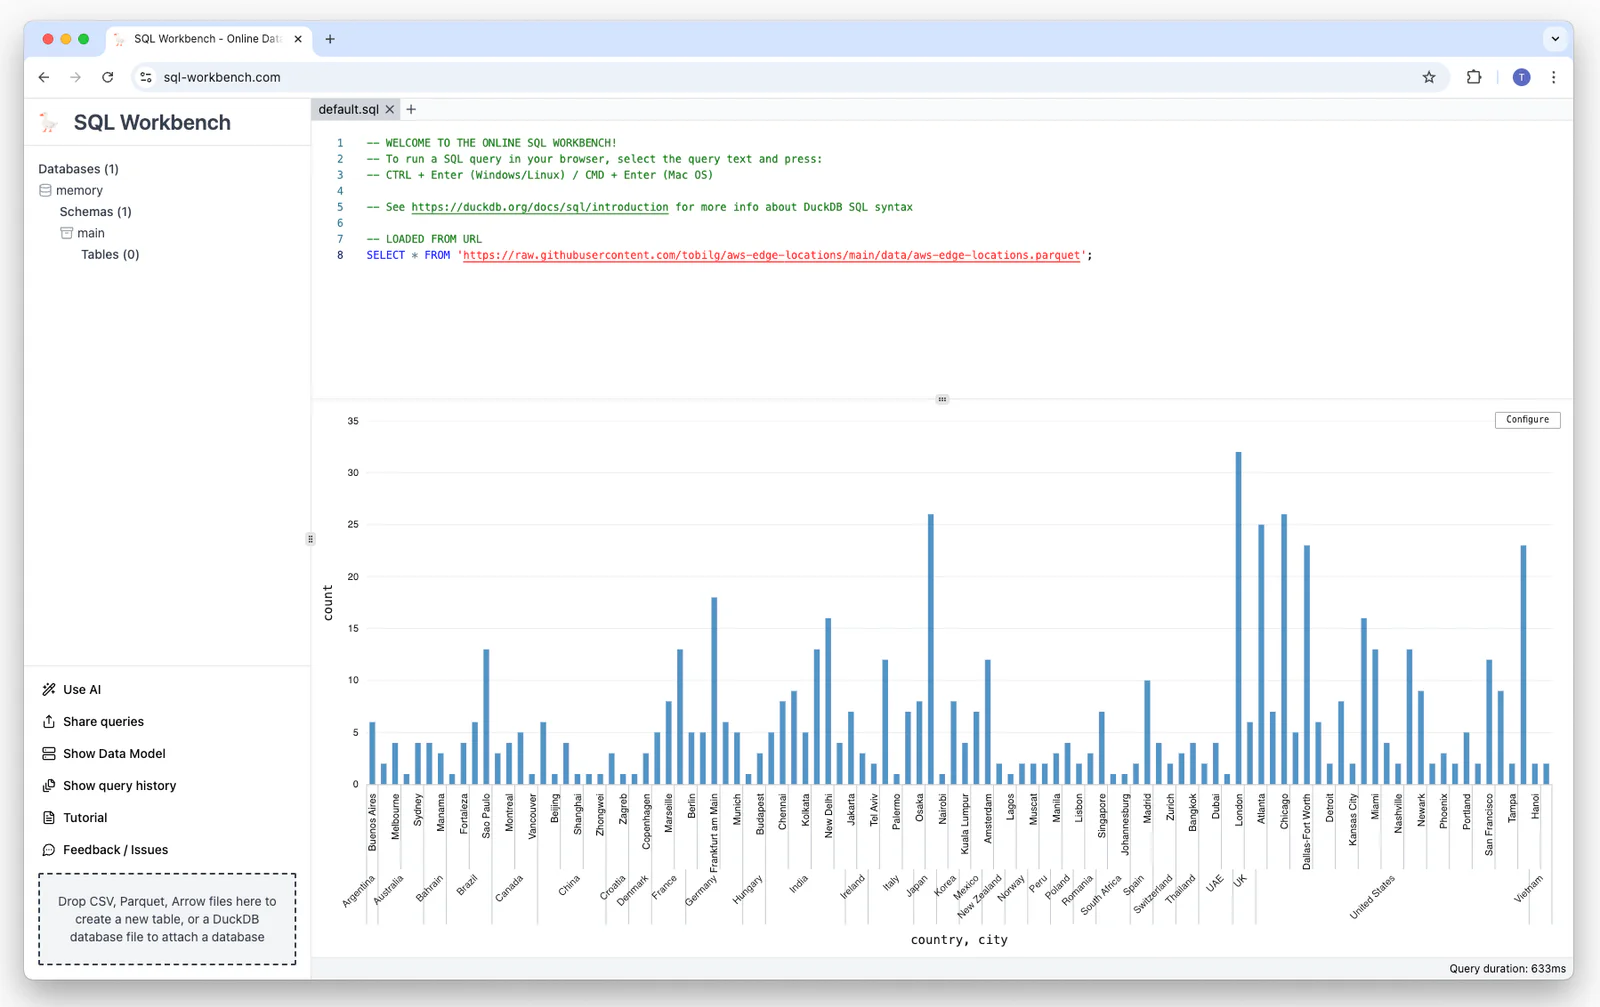Bookmark this page with the star icon
The image size is (1600, 1007).
pos(1429,77)
